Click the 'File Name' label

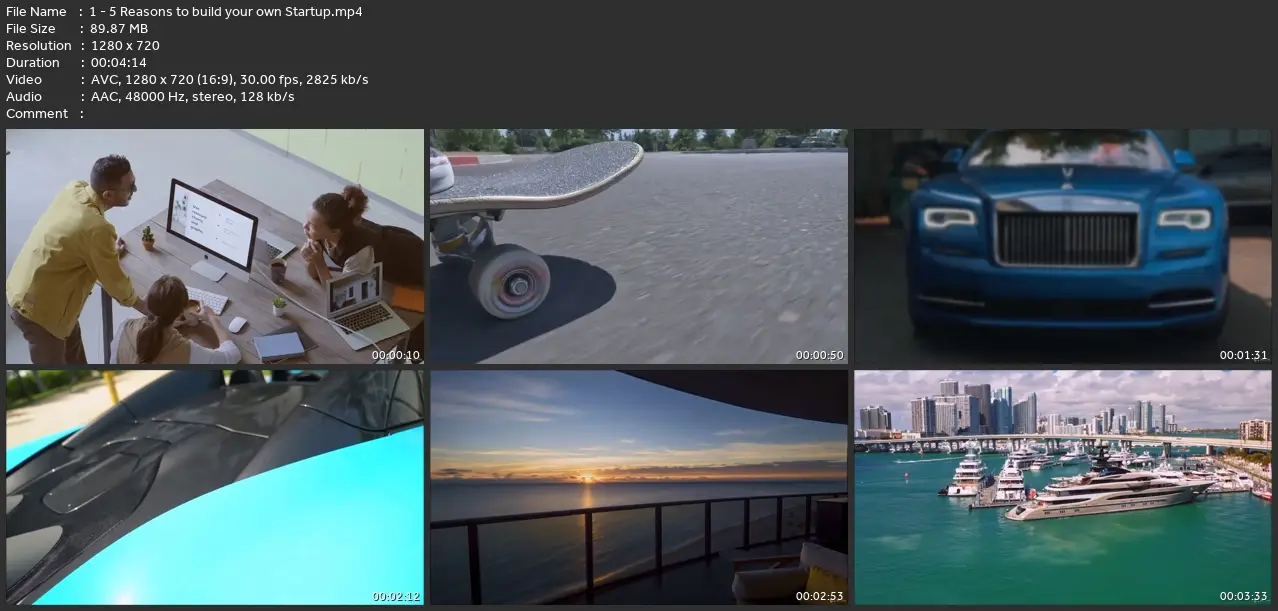(x=36, y=12)
